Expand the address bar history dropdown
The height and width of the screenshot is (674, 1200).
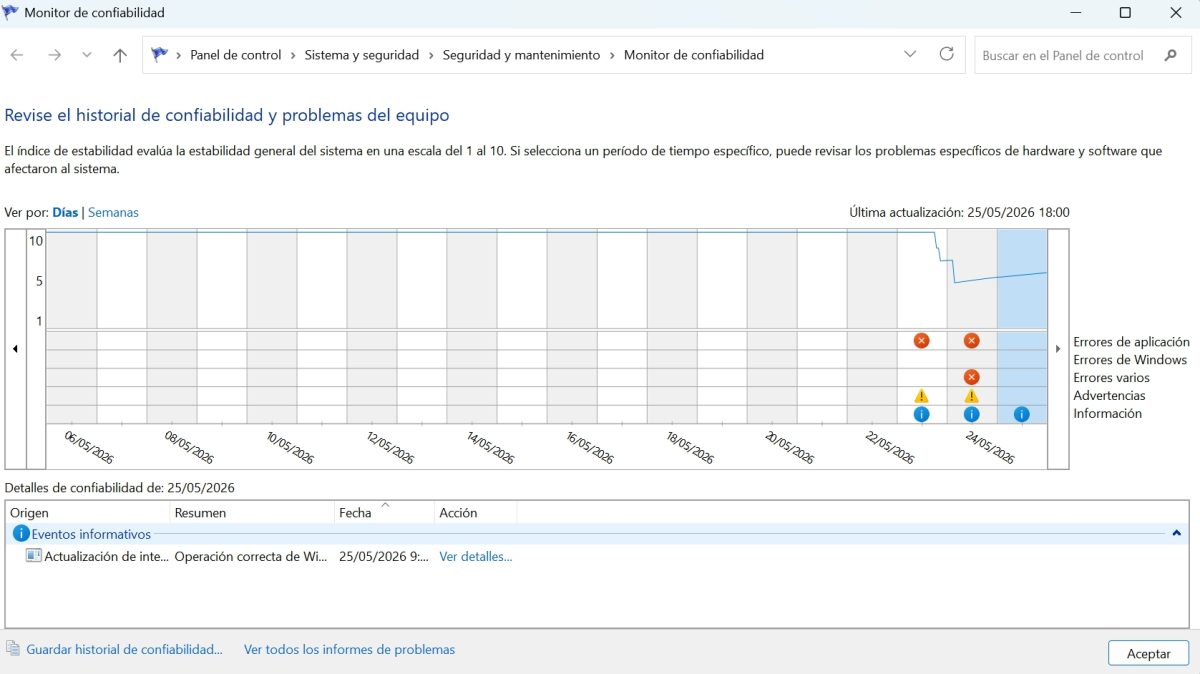point(910,55)
